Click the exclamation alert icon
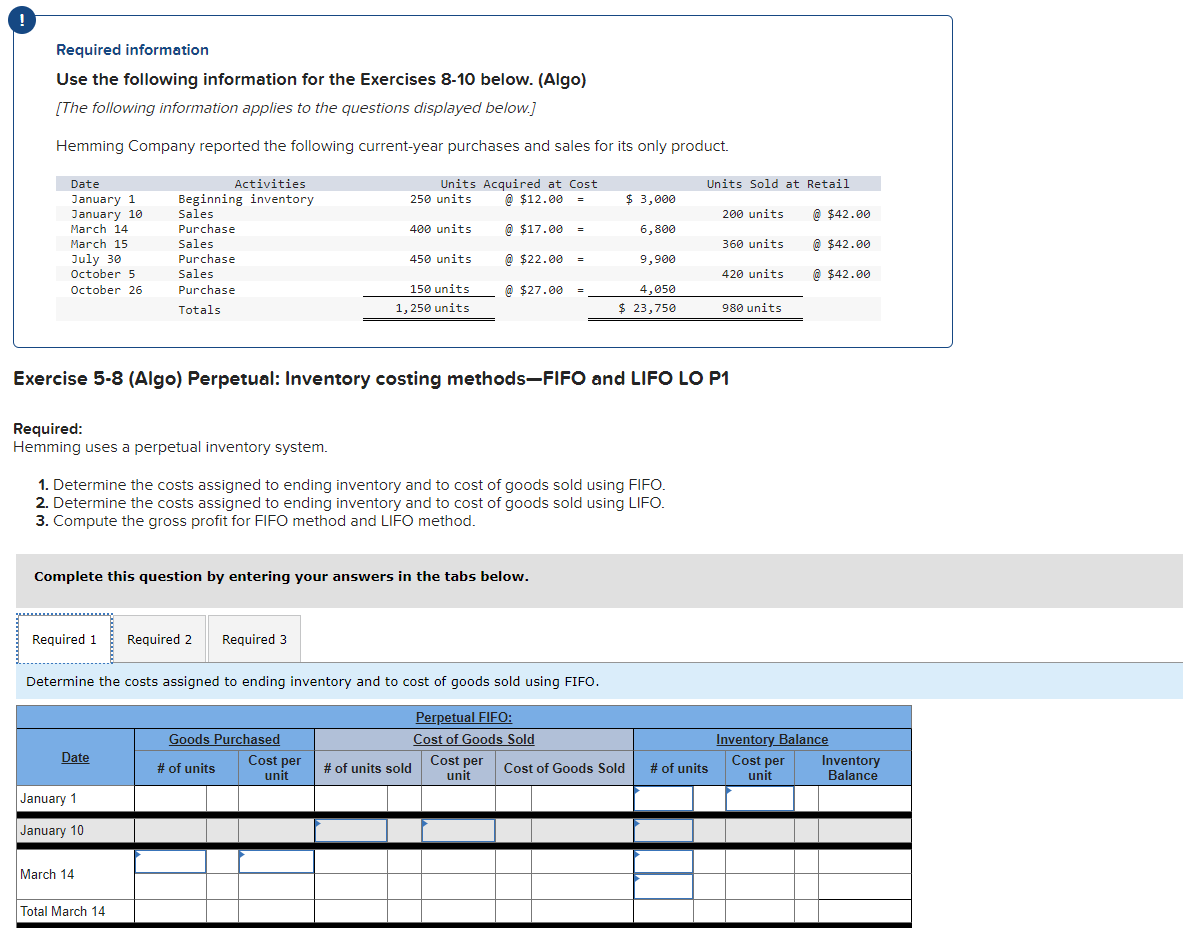The image size is (1183, 928). [x=21, y=20]
